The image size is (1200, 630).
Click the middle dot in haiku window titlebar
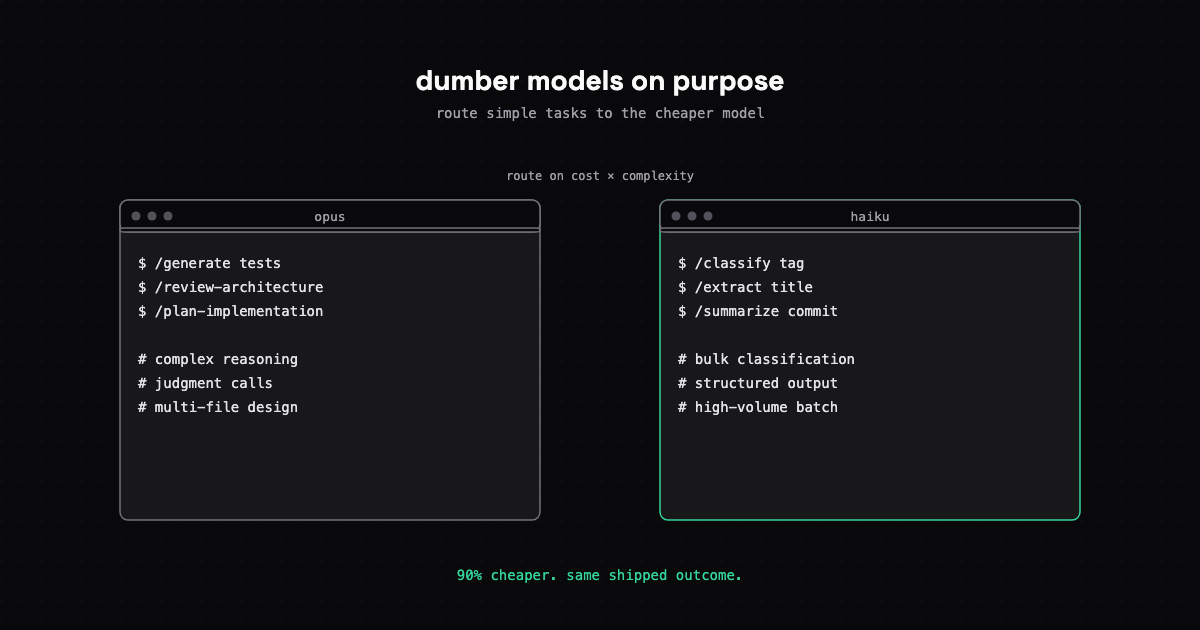(692, 216)
